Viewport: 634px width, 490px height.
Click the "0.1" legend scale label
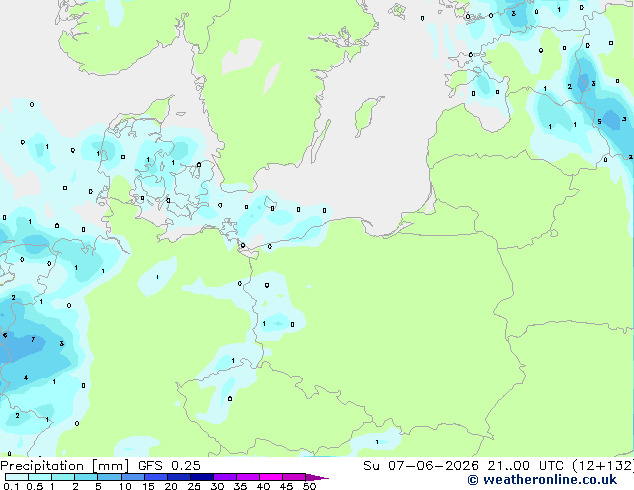coord(11,486)
